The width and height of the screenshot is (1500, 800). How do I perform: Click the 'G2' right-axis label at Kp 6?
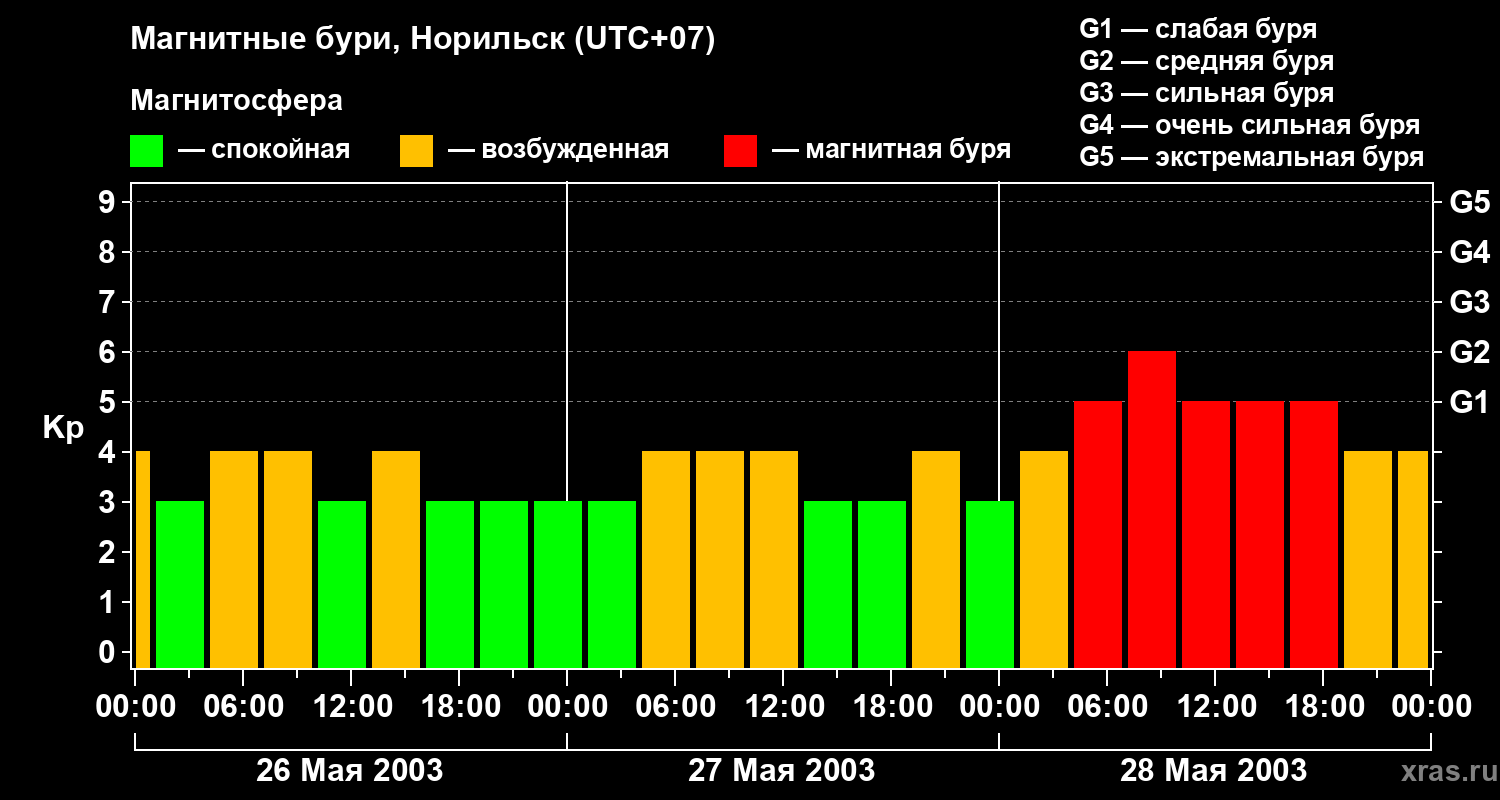point(1469,353)
